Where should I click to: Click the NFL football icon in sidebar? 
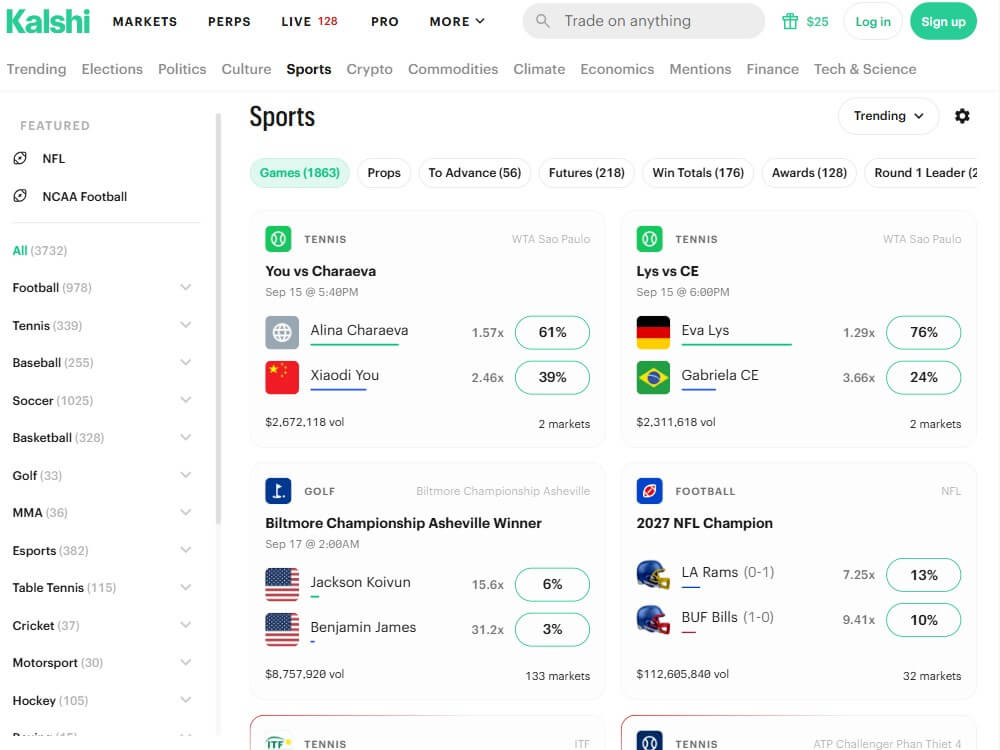tap(20, 158)
